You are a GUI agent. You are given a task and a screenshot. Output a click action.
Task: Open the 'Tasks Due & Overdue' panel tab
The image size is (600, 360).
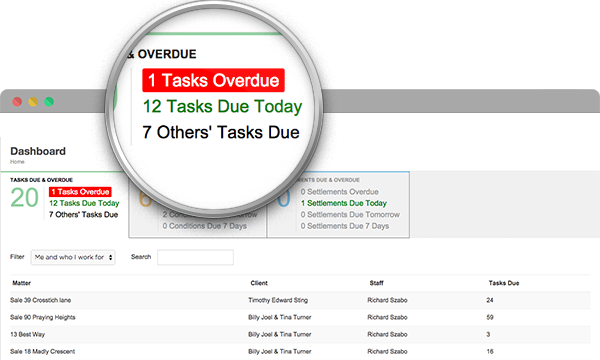click(x=41, y=180)
